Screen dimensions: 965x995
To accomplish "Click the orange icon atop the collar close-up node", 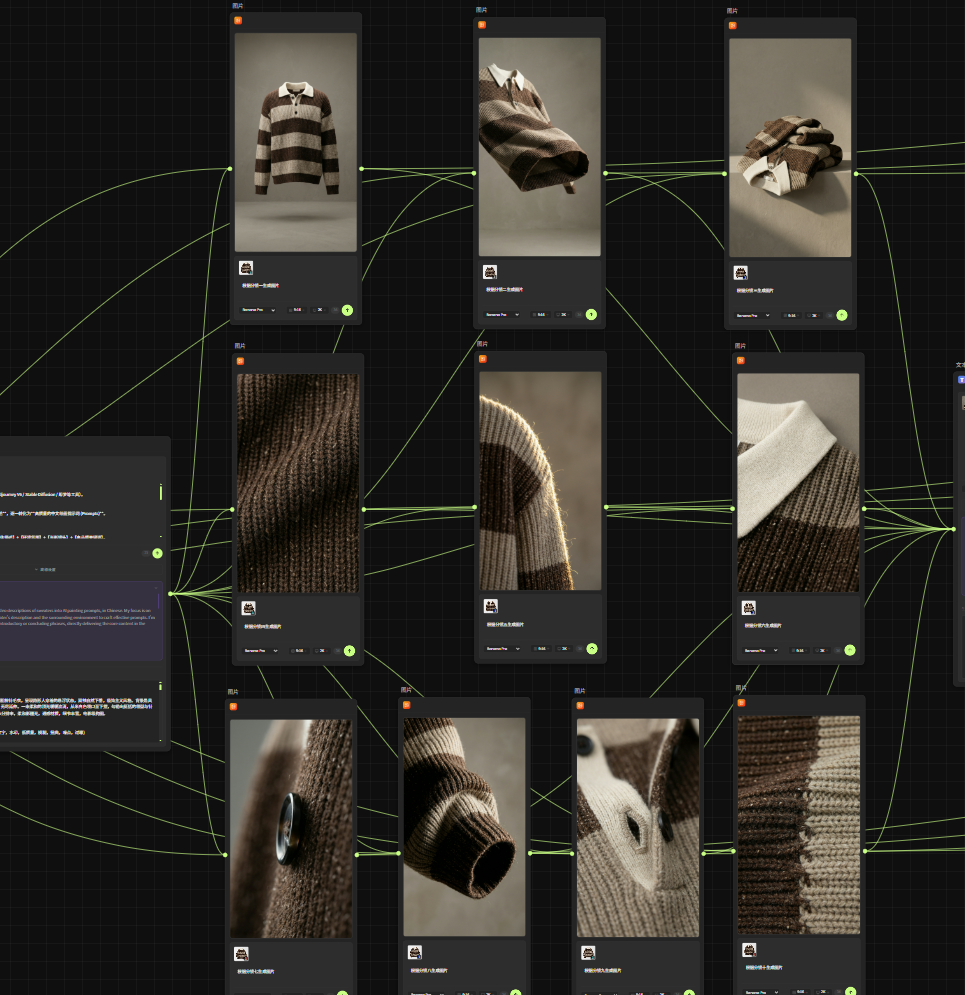I will pyautogui.click(x=741, y=360).
